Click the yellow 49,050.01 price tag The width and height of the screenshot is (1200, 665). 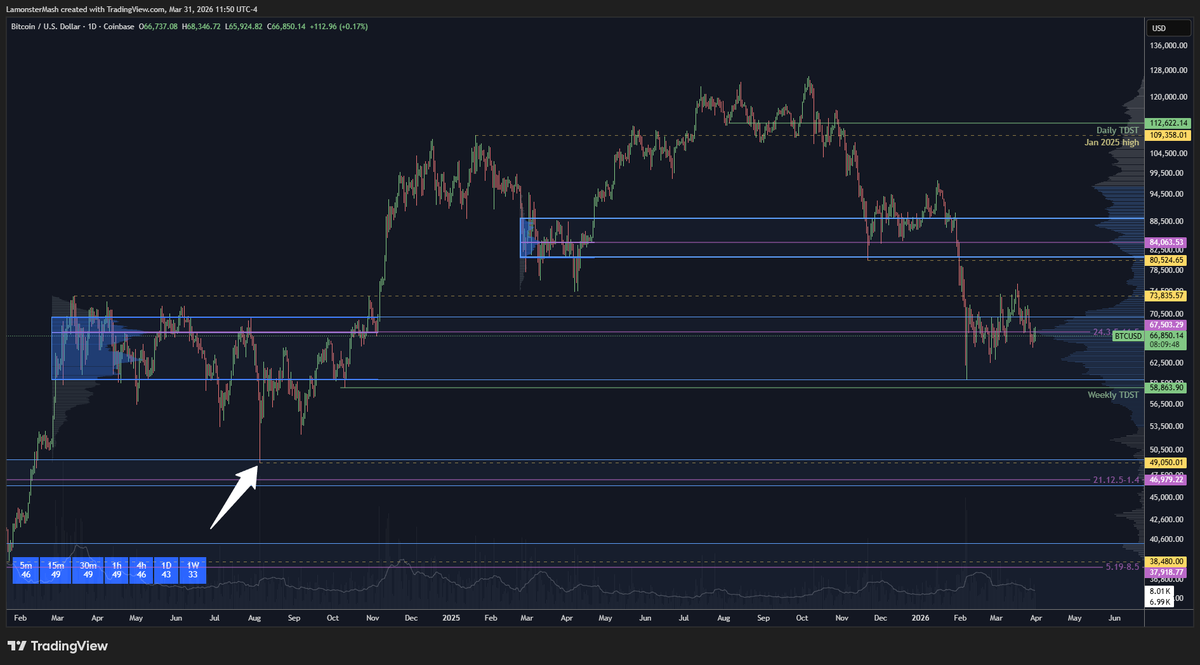click(1166, 463)
